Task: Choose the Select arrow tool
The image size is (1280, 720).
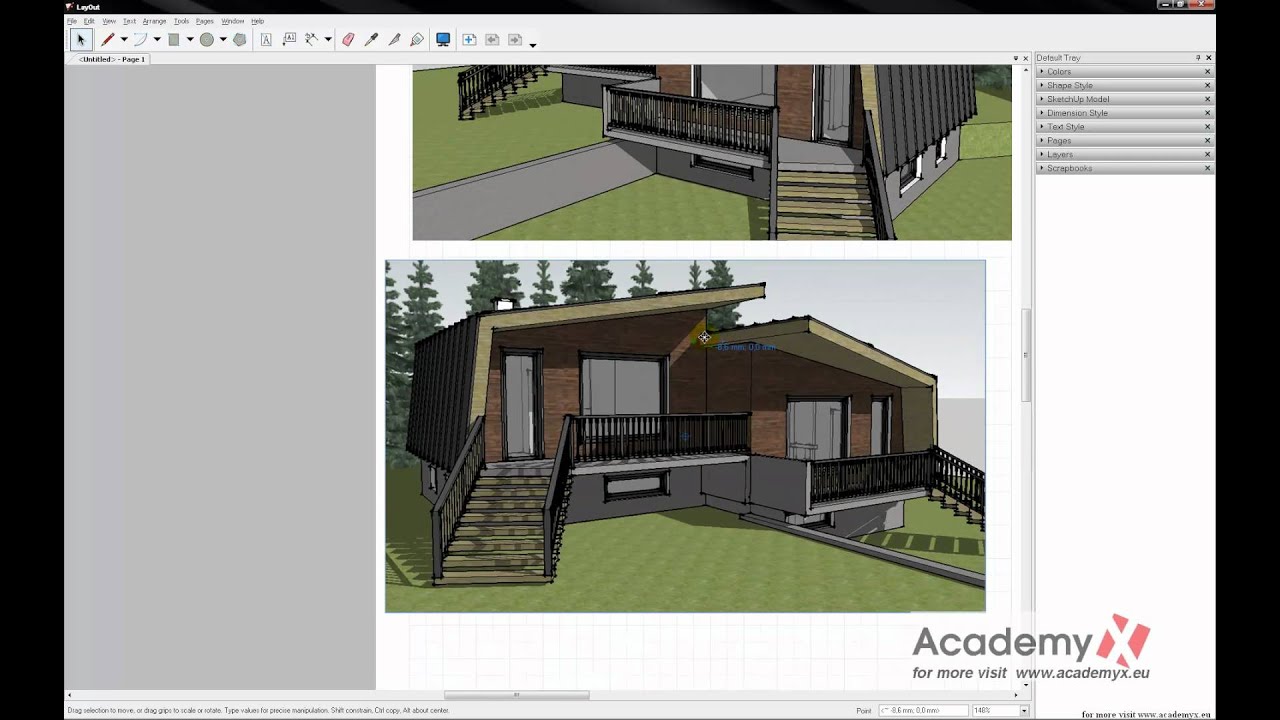Action: point(81,40)
